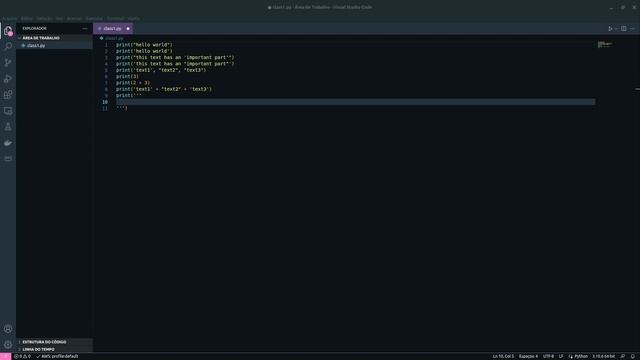Viewport: 640px width, 360px height.
Task: Change line ending via LF
Action: (x=561, y=356)
